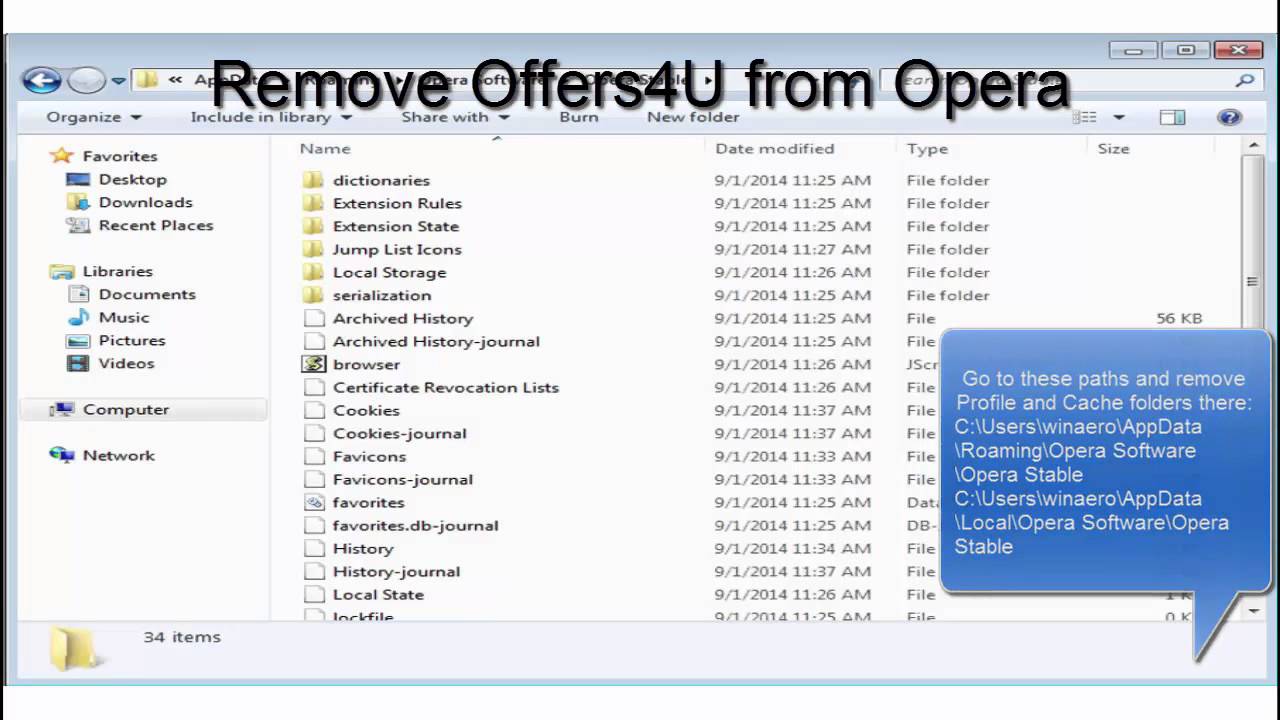Viewport: 1280px width, 720px height.
Task: Select the Jump List Icons folder icon
Action: pos(314,249)
